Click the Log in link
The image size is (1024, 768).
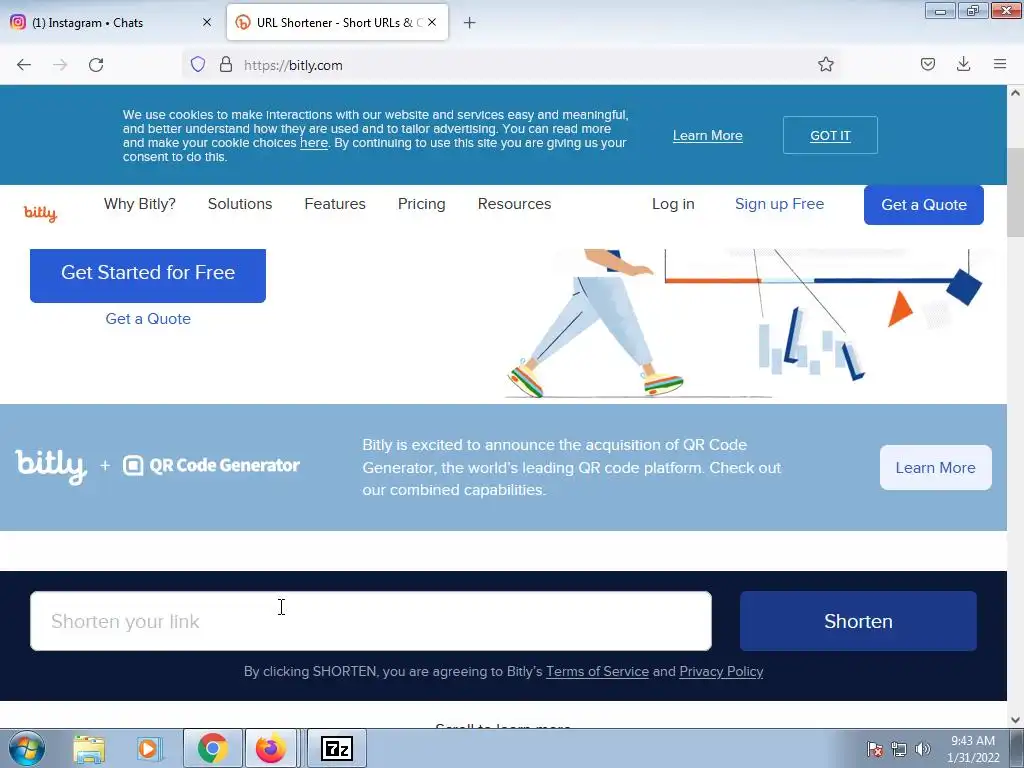[x=673, y=204]
